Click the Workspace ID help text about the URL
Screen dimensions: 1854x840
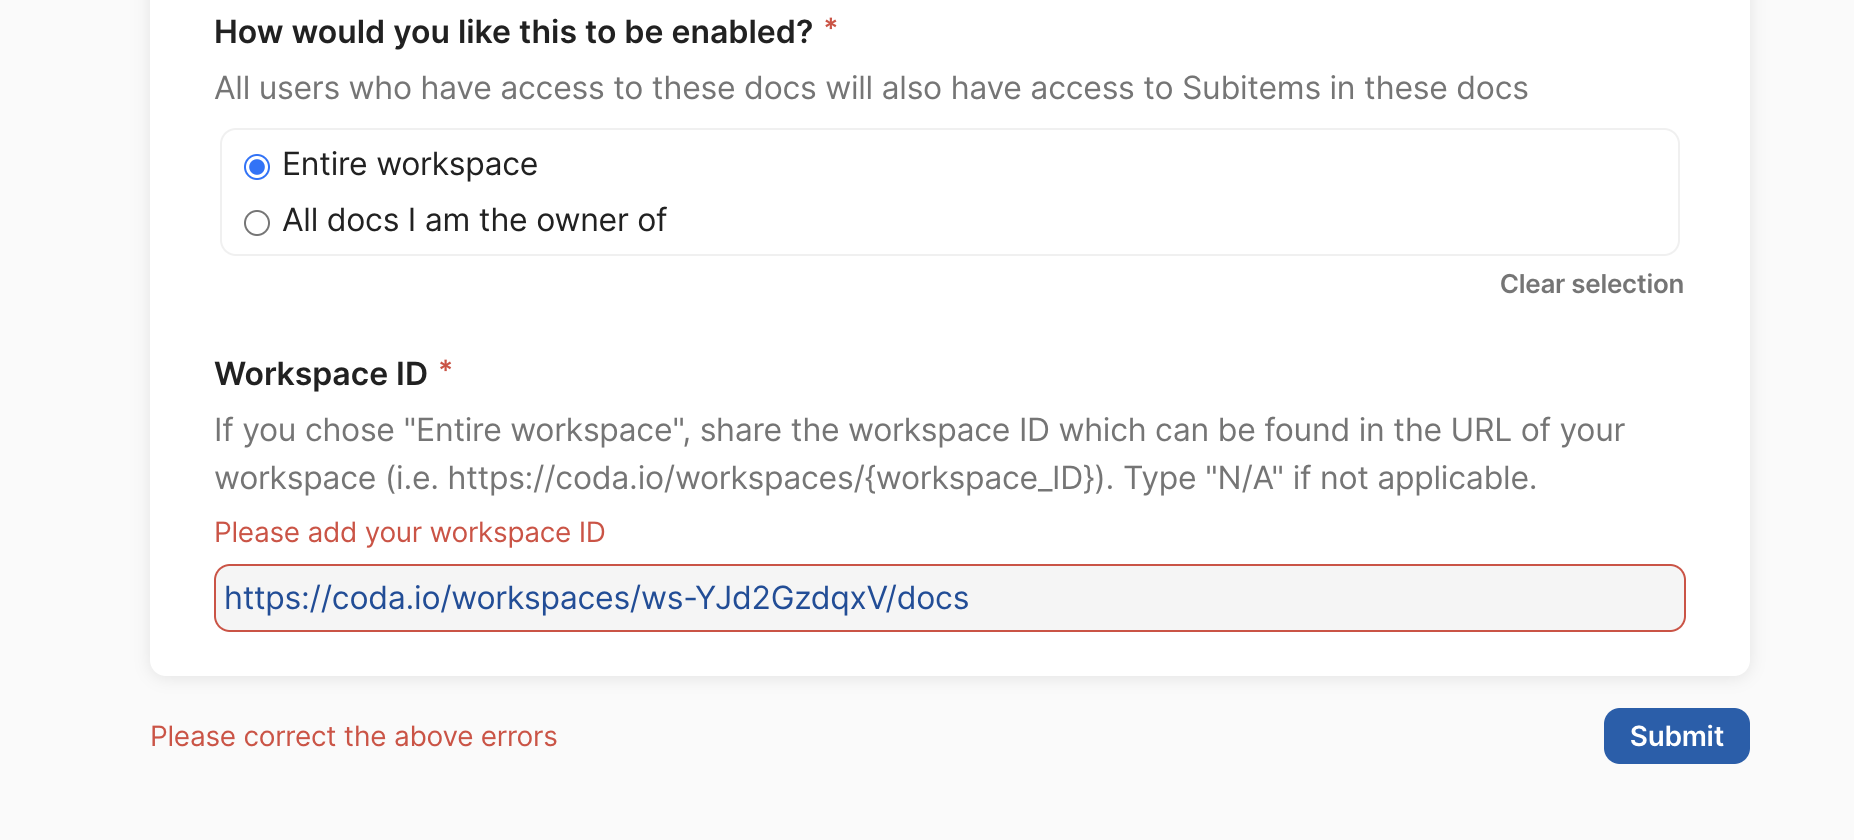[918, 430]
